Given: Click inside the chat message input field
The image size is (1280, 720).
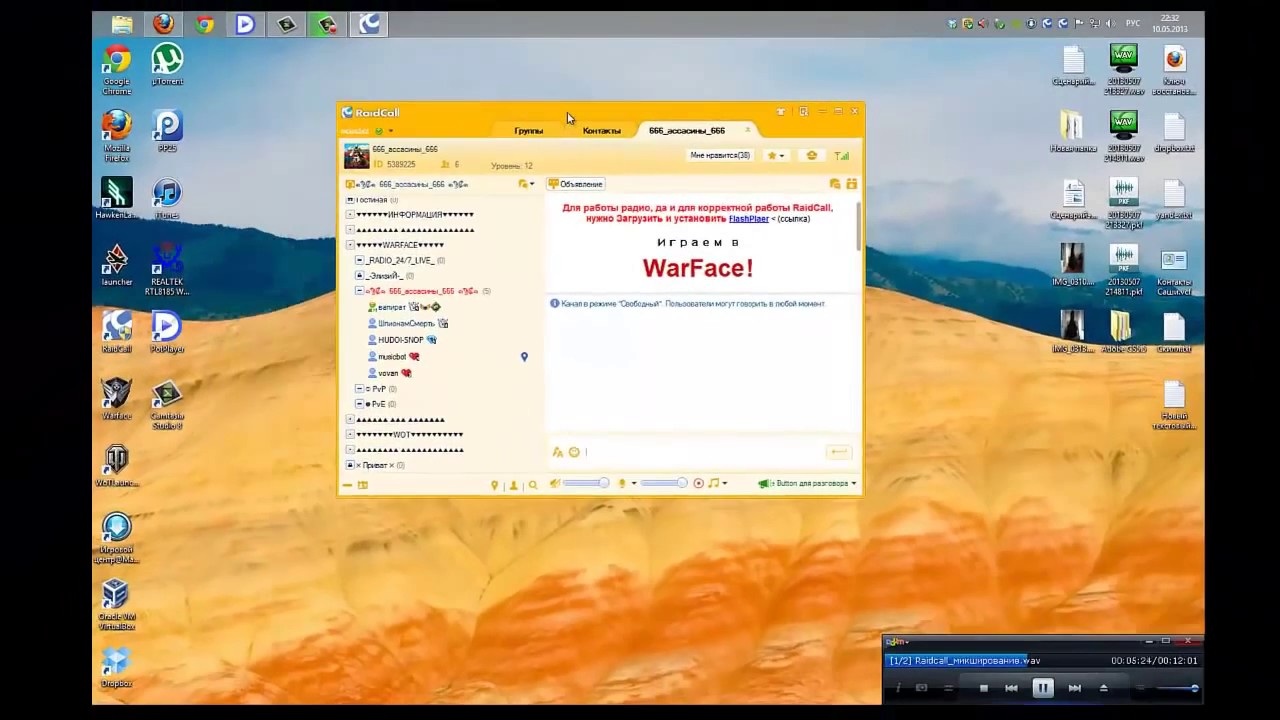Looking at the screenshot, I should [x=704, y=452].
